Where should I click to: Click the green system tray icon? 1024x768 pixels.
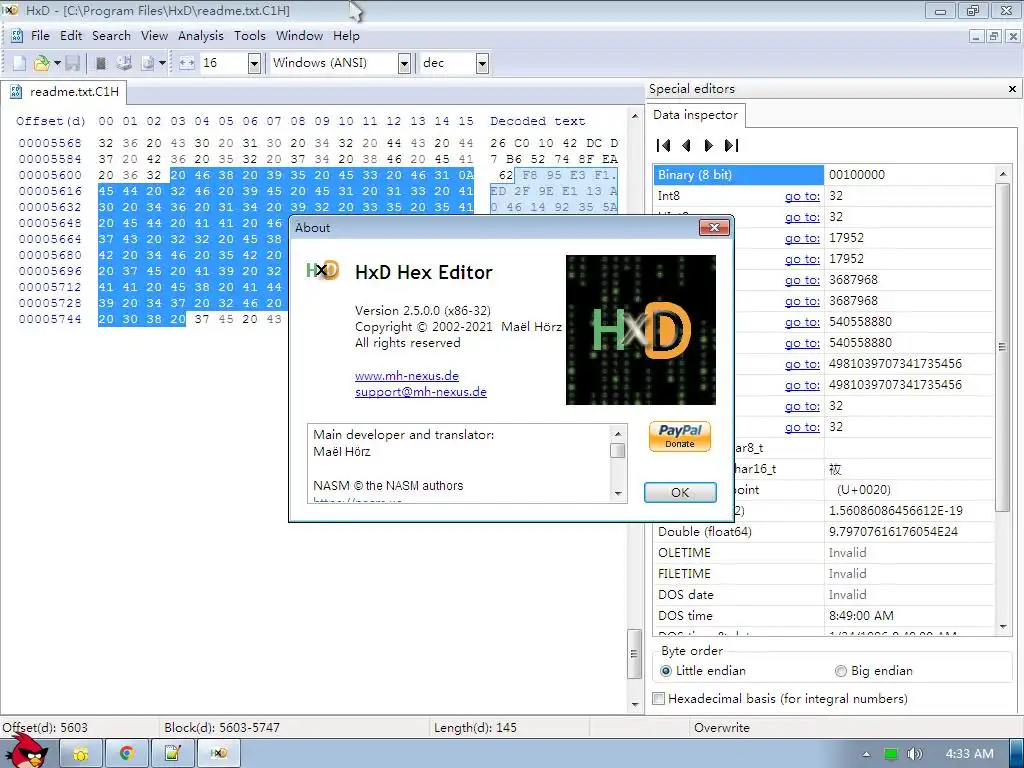(891, 754)
